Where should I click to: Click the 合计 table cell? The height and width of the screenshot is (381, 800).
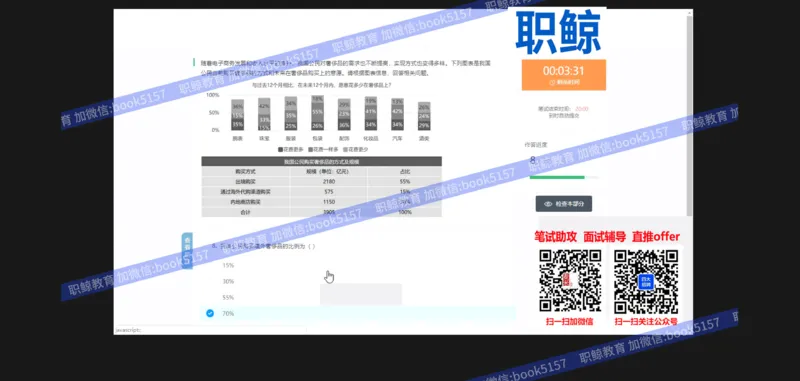(x=245, y=212)
